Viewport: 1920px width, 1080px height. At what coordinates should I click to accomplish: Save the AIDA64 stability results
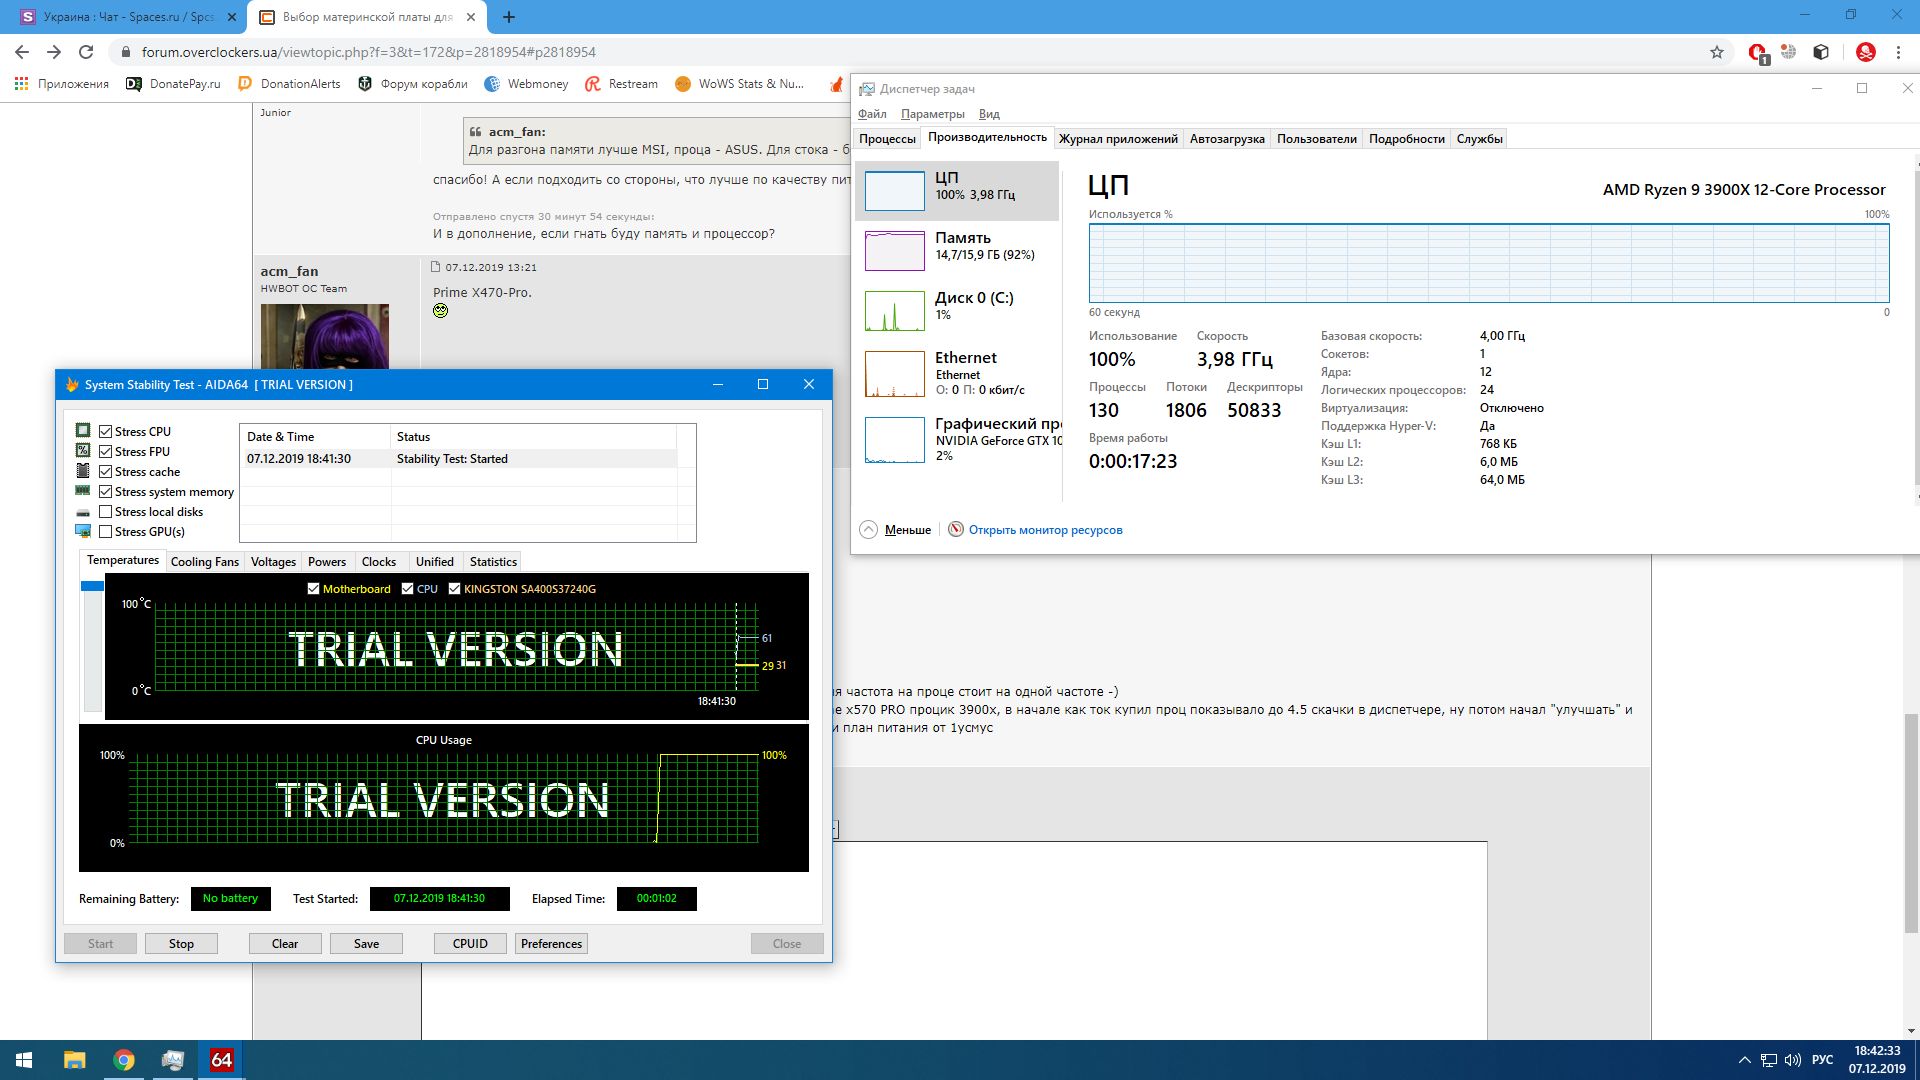click(366, 944)
